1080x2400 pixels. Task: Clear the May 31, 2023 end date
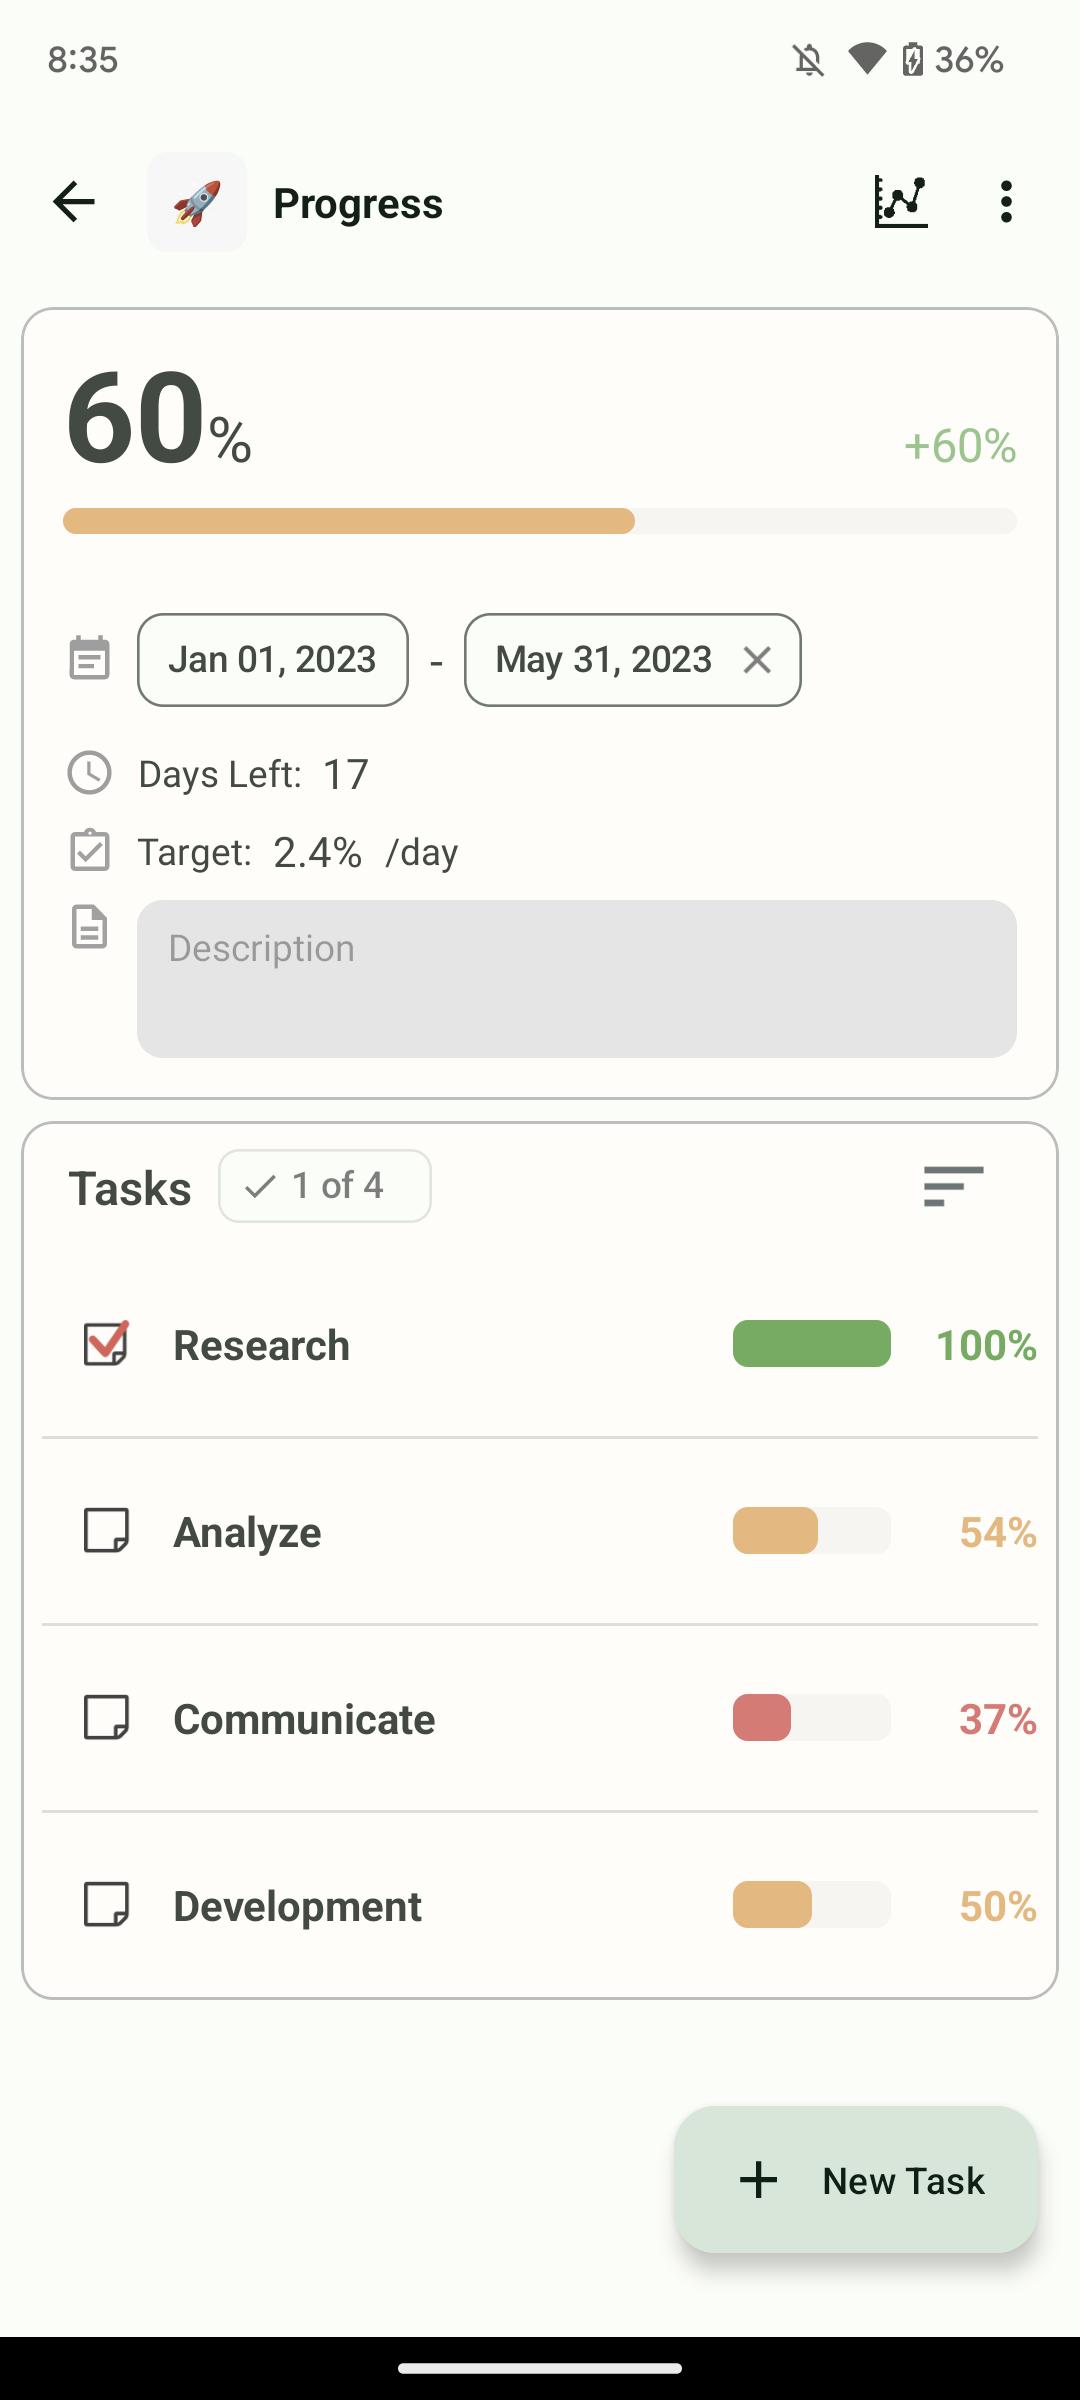point(757,660)
